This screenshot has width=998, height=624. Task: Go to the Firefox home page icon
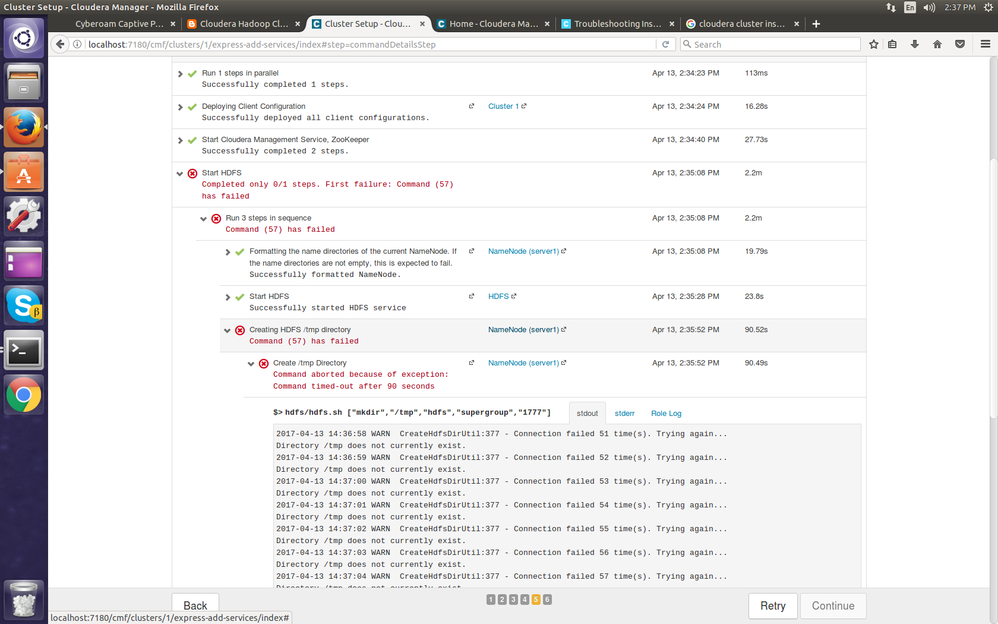pos(937,44)
